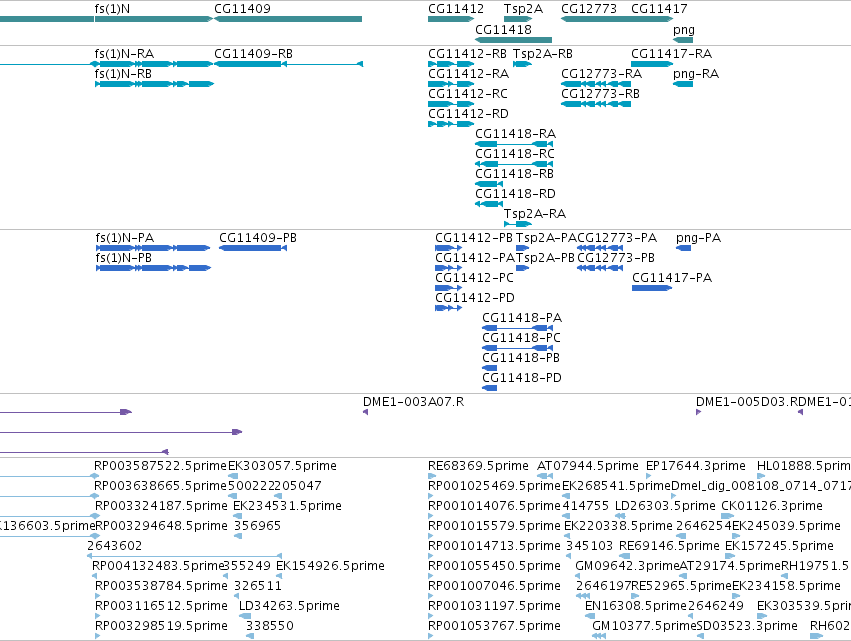Click the CG12773-PA protein glyph

600,248
